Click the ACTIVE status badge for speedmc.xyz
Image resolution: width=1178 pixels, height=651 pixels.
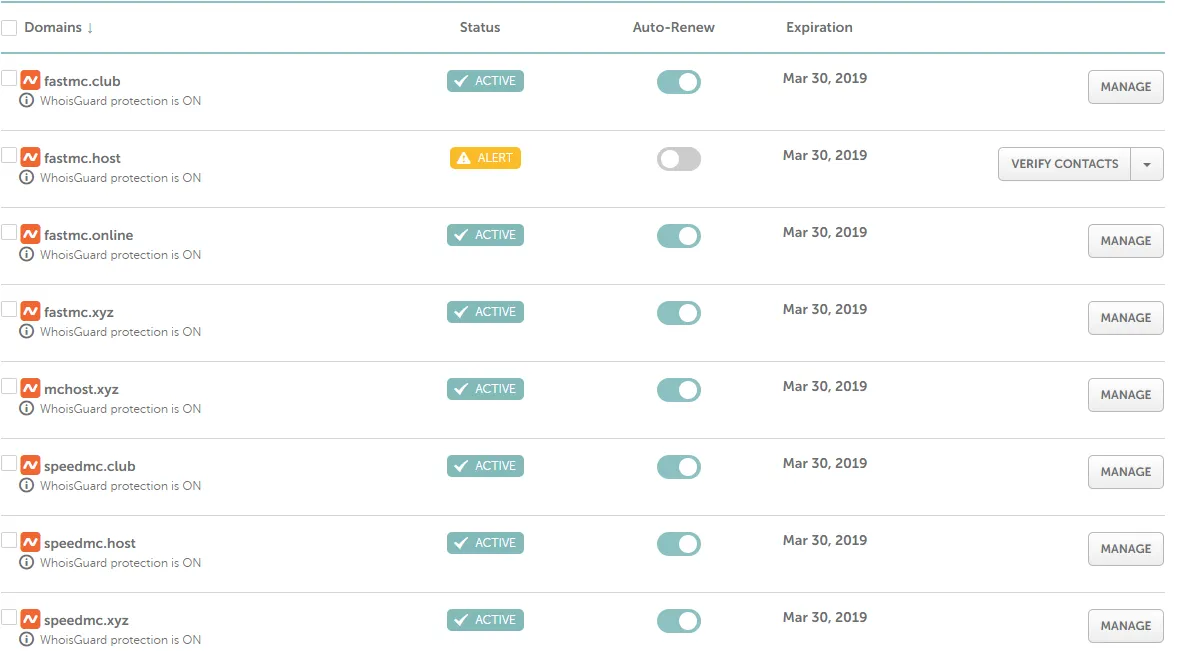[485, 619]
